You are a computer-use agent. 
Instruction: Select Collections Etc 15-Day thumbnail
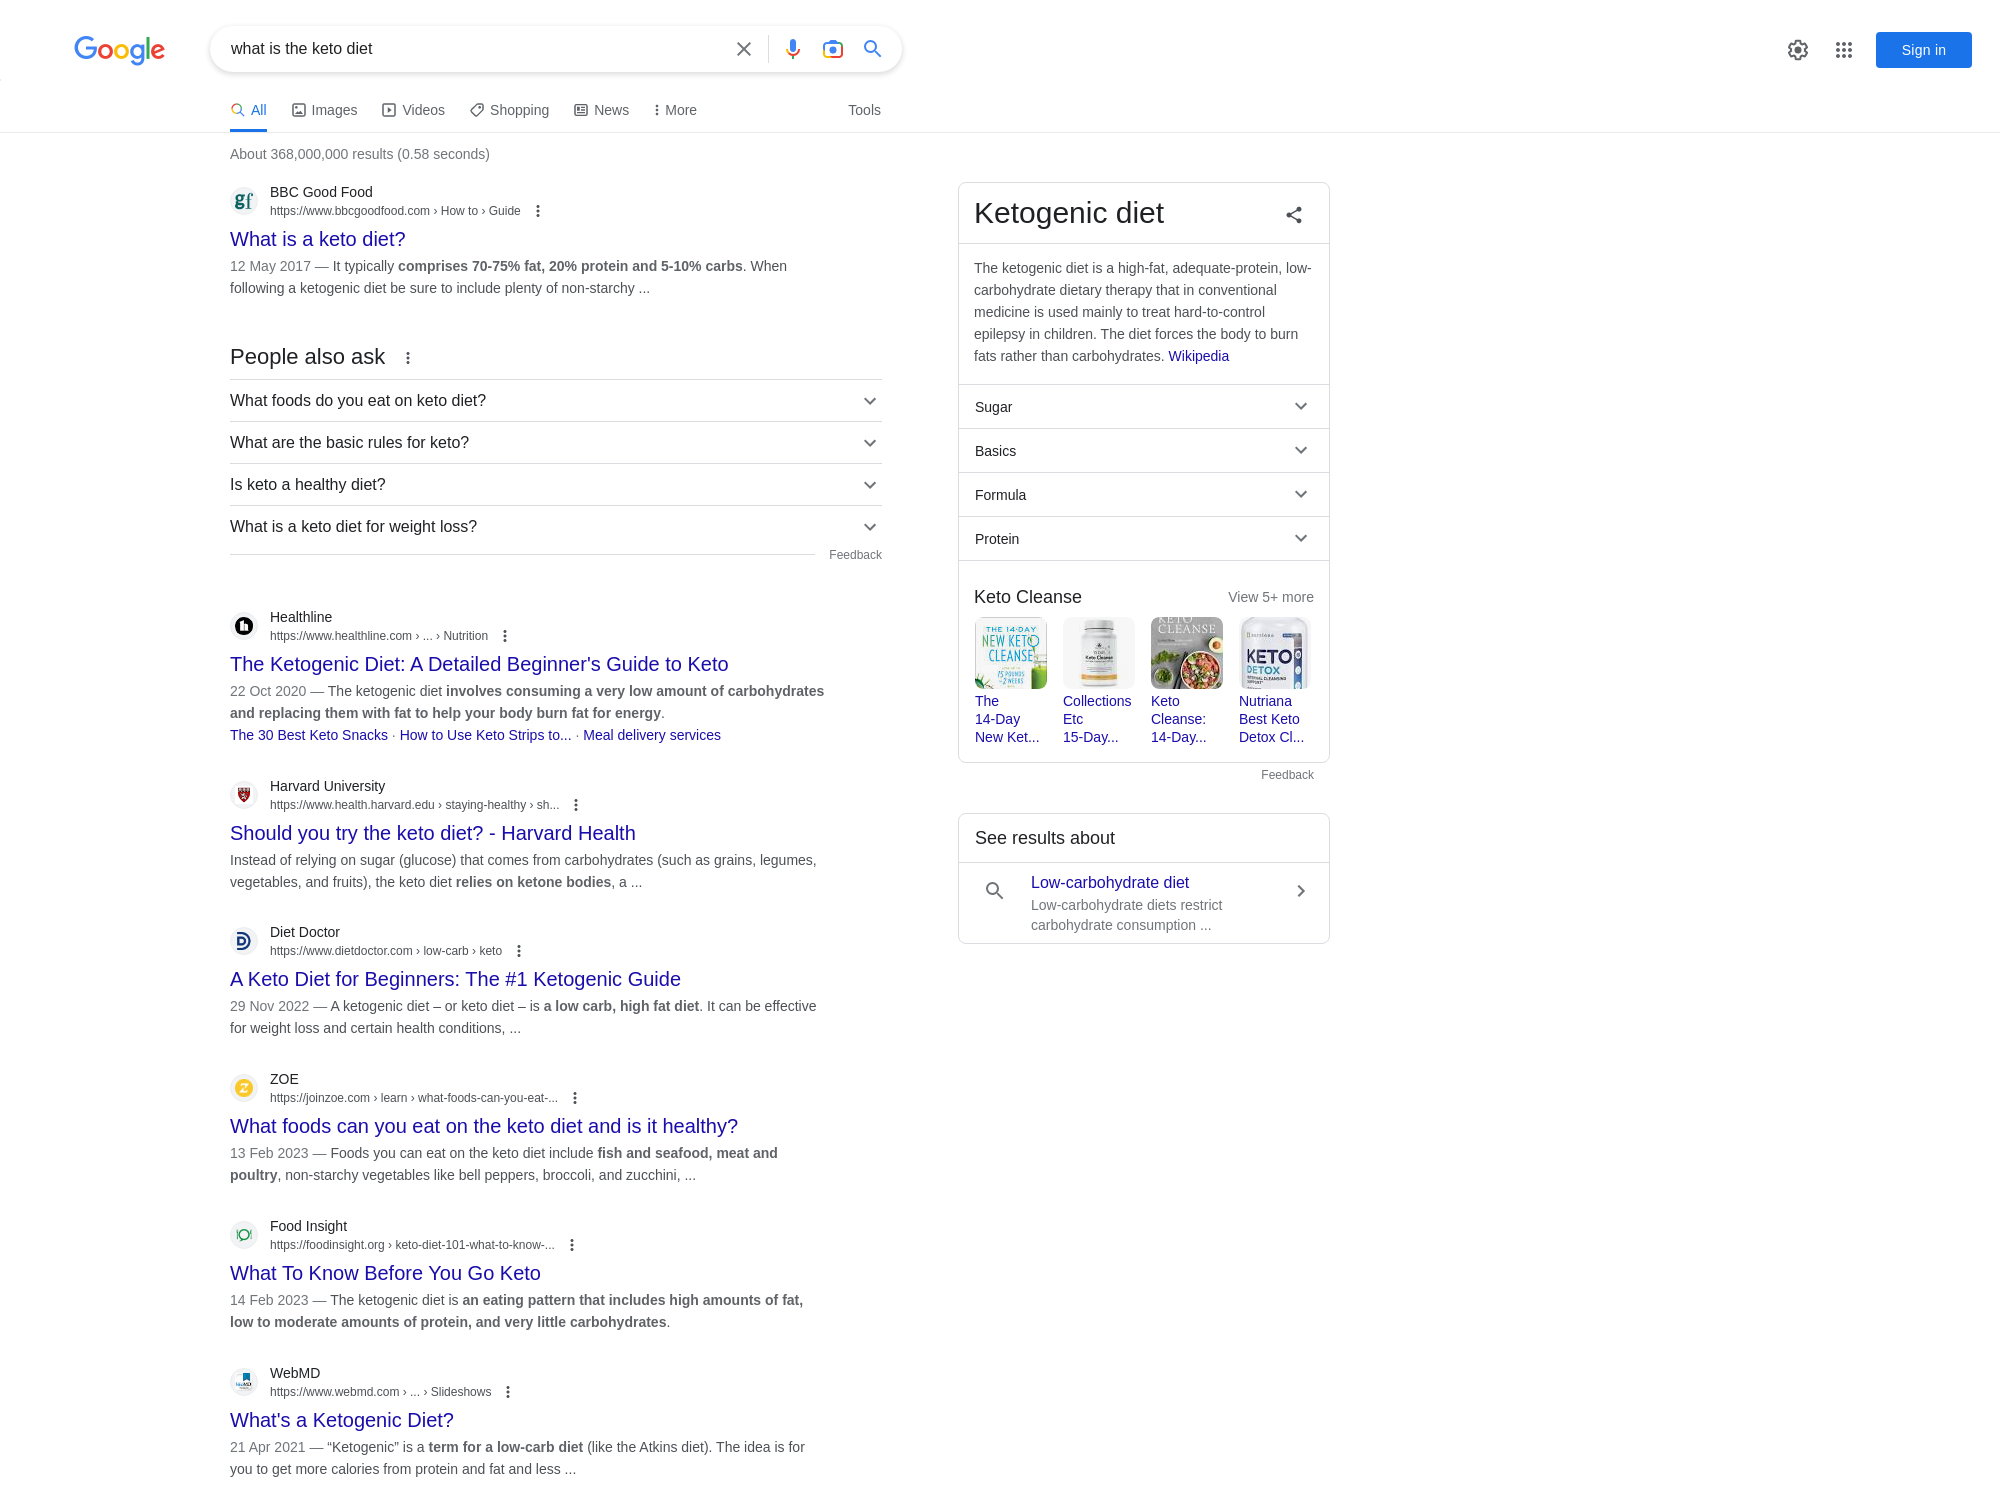(x=1098, y=653)
